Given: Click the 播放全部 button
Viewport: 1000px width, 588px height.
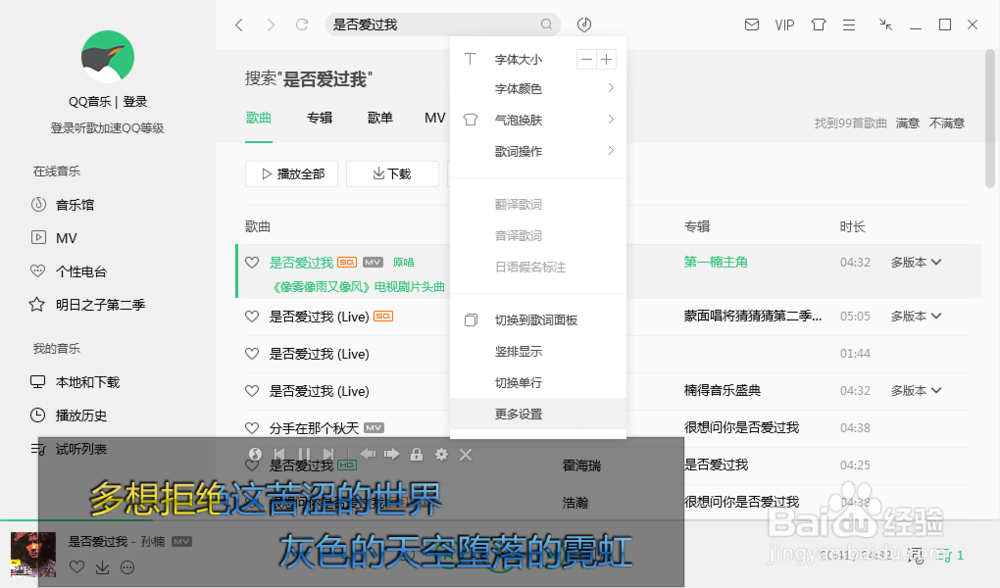Looking at the screenshot, I should pyautogui.click(x=291, y=173).
